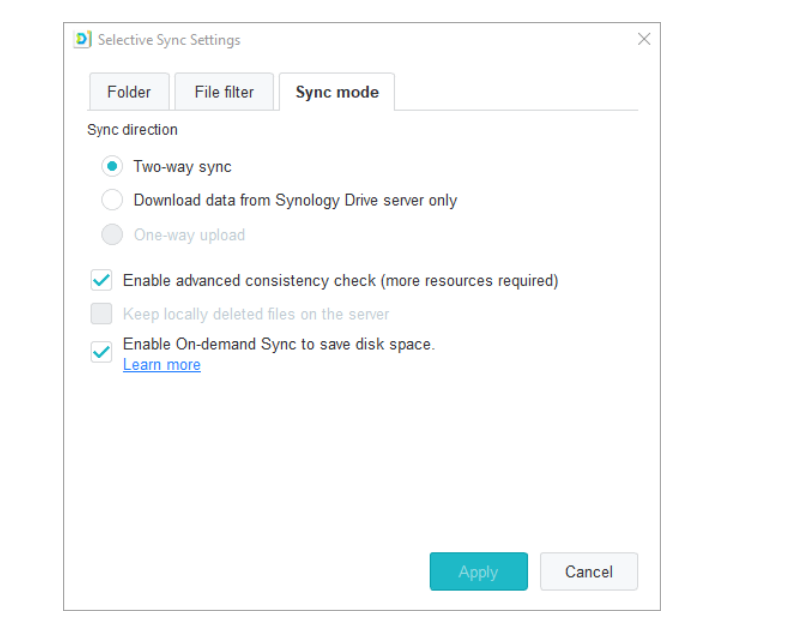Click the greyed-out One-way upload radio button
The image size is (804, 640).
(x=112, y=235)
